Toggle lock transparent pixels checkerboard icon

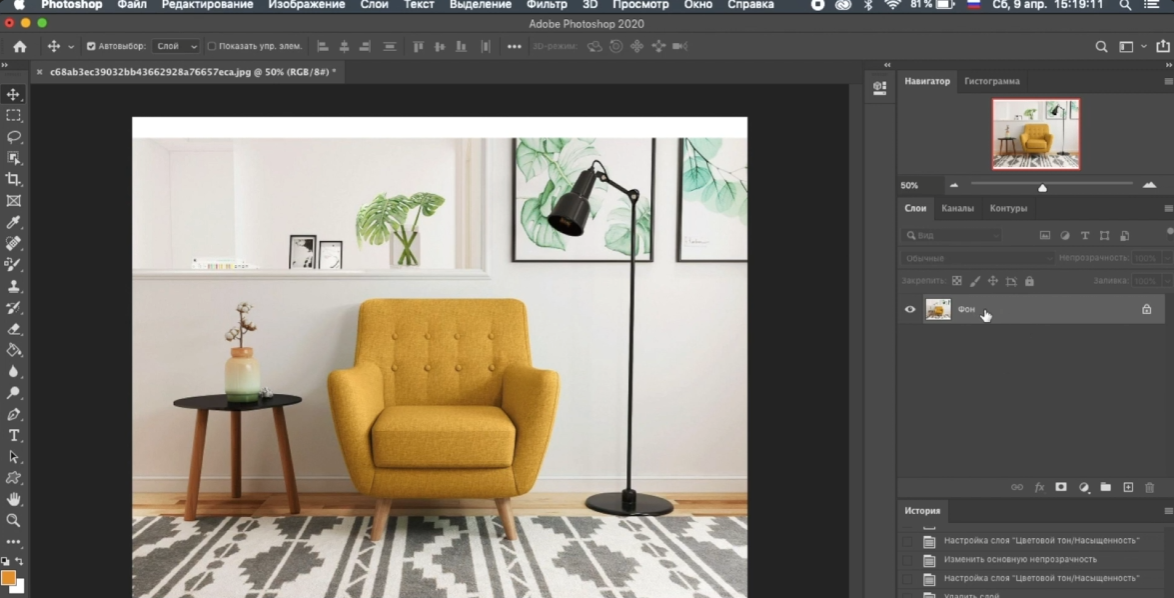coord(956,281)
